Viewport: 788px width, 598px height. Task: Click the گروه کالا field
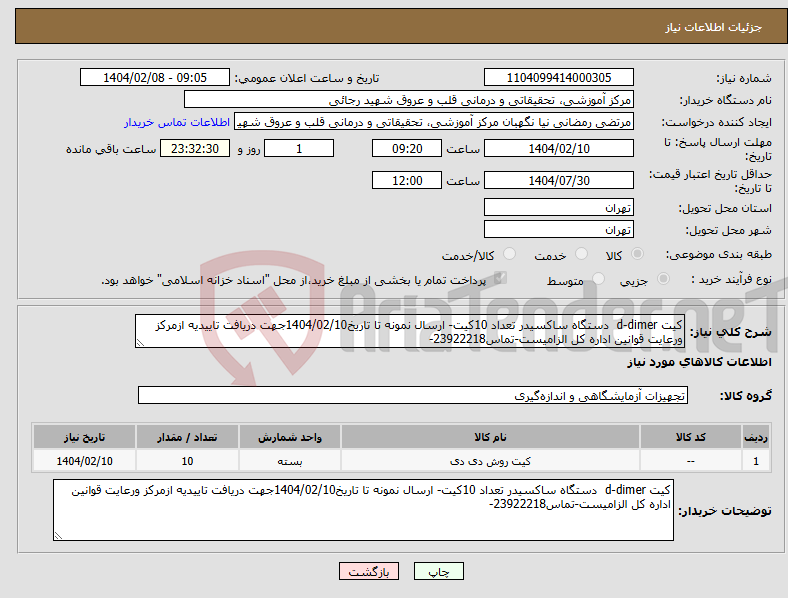pos(413,395)
